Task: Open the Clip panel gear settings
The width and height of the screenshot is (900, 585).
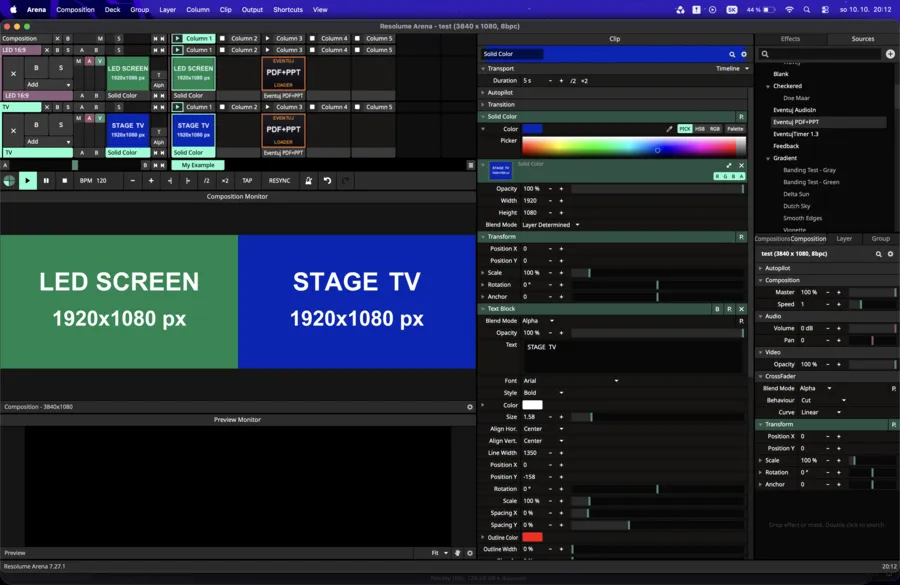Action: [744, 55]
